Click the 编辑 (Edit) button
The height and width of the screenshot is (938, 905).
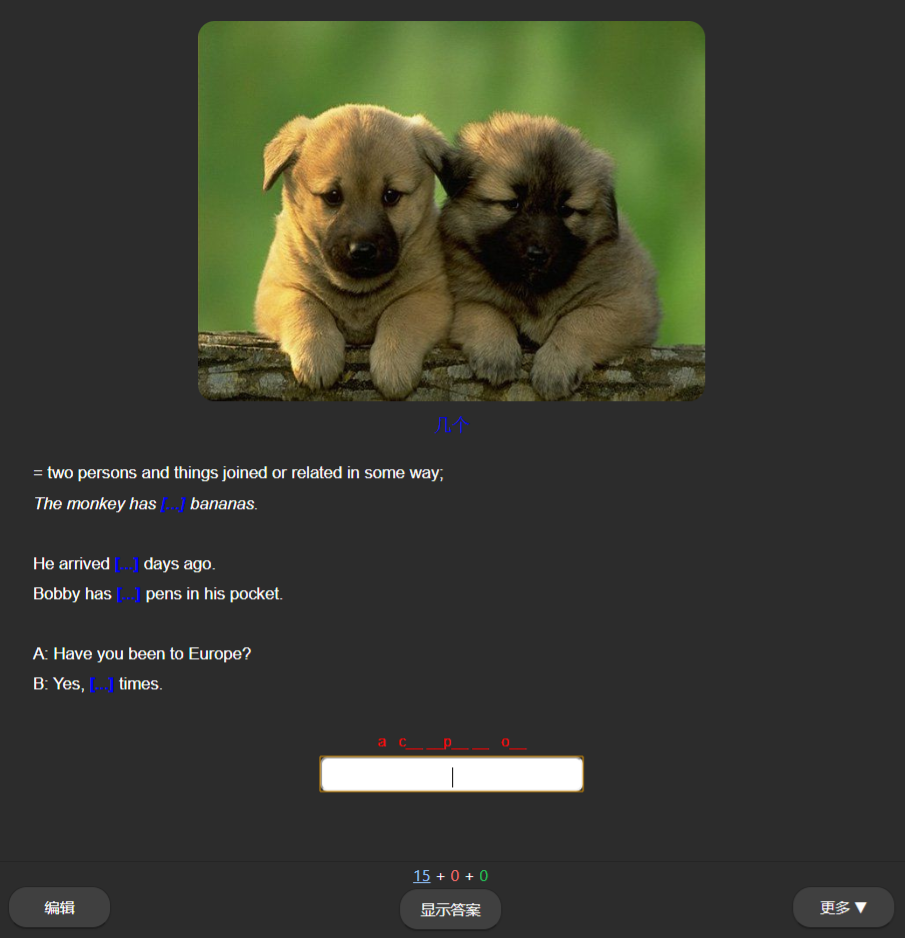pos(59,907)
